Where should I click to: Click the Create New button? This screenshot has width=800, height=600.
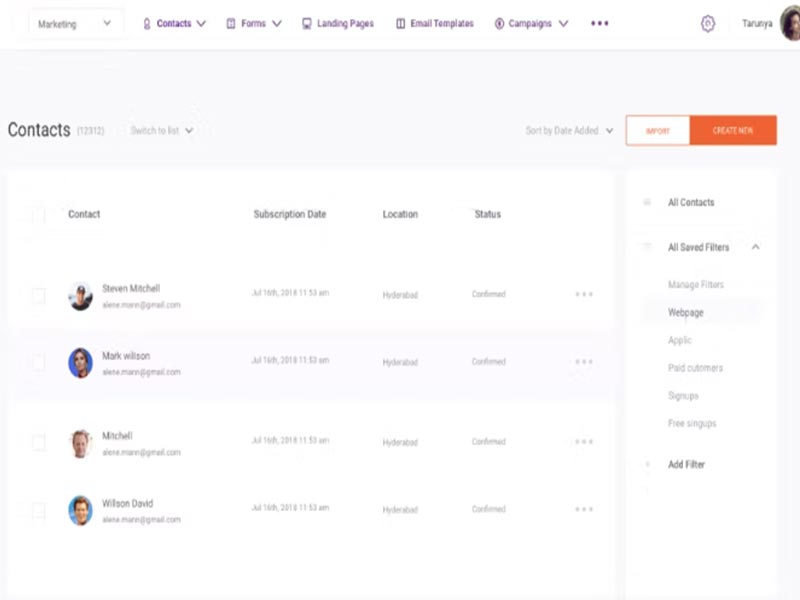(x=733, y=131)
